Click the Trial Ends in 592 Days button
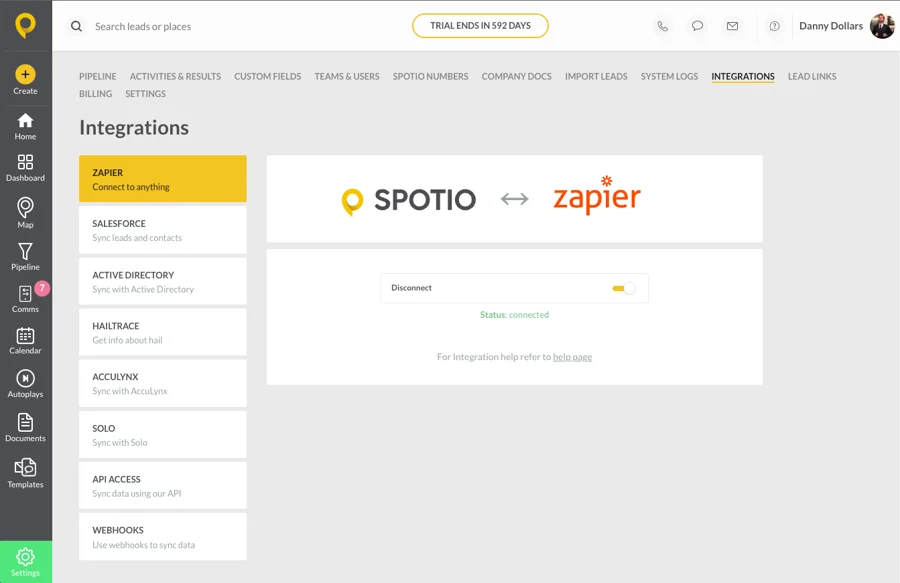 click(480, 26)
